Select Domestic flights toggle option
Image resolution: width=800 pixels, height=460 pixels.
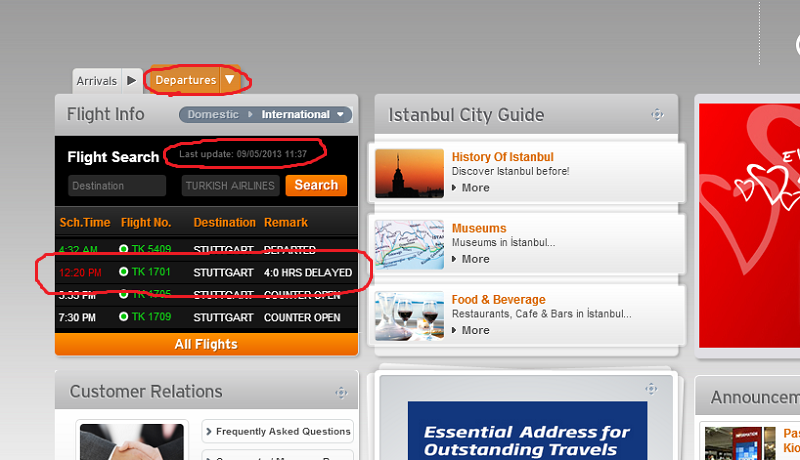[213, 115]
